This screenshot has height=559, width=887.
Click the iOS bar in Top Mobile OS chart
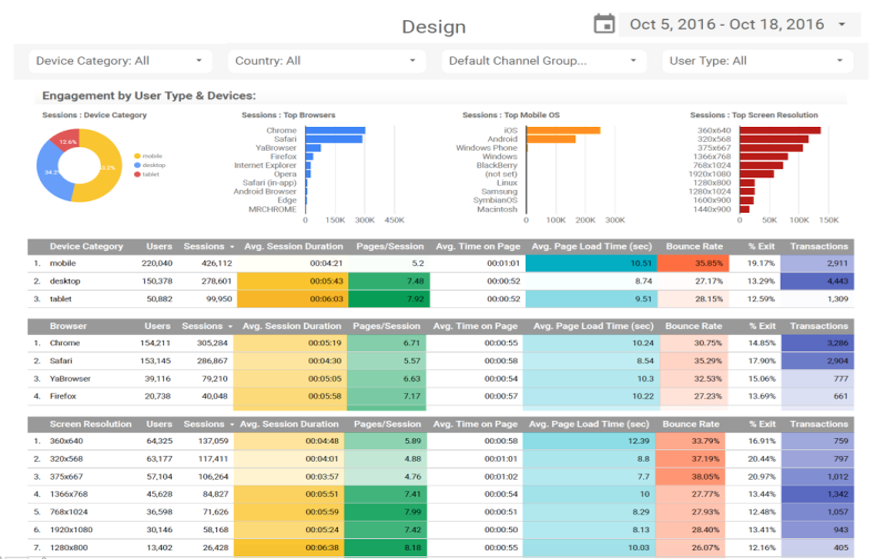tap(563, 130)
